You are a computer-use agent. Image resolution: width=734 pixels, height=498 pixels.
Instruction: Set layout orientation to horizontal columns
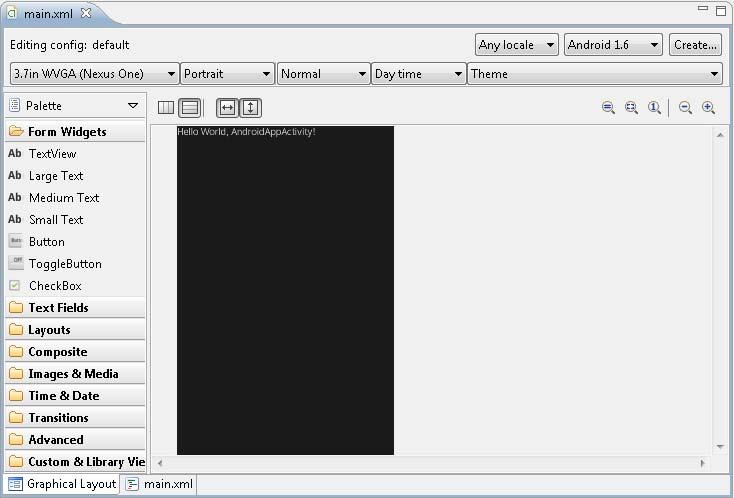(x=166, y=108)
